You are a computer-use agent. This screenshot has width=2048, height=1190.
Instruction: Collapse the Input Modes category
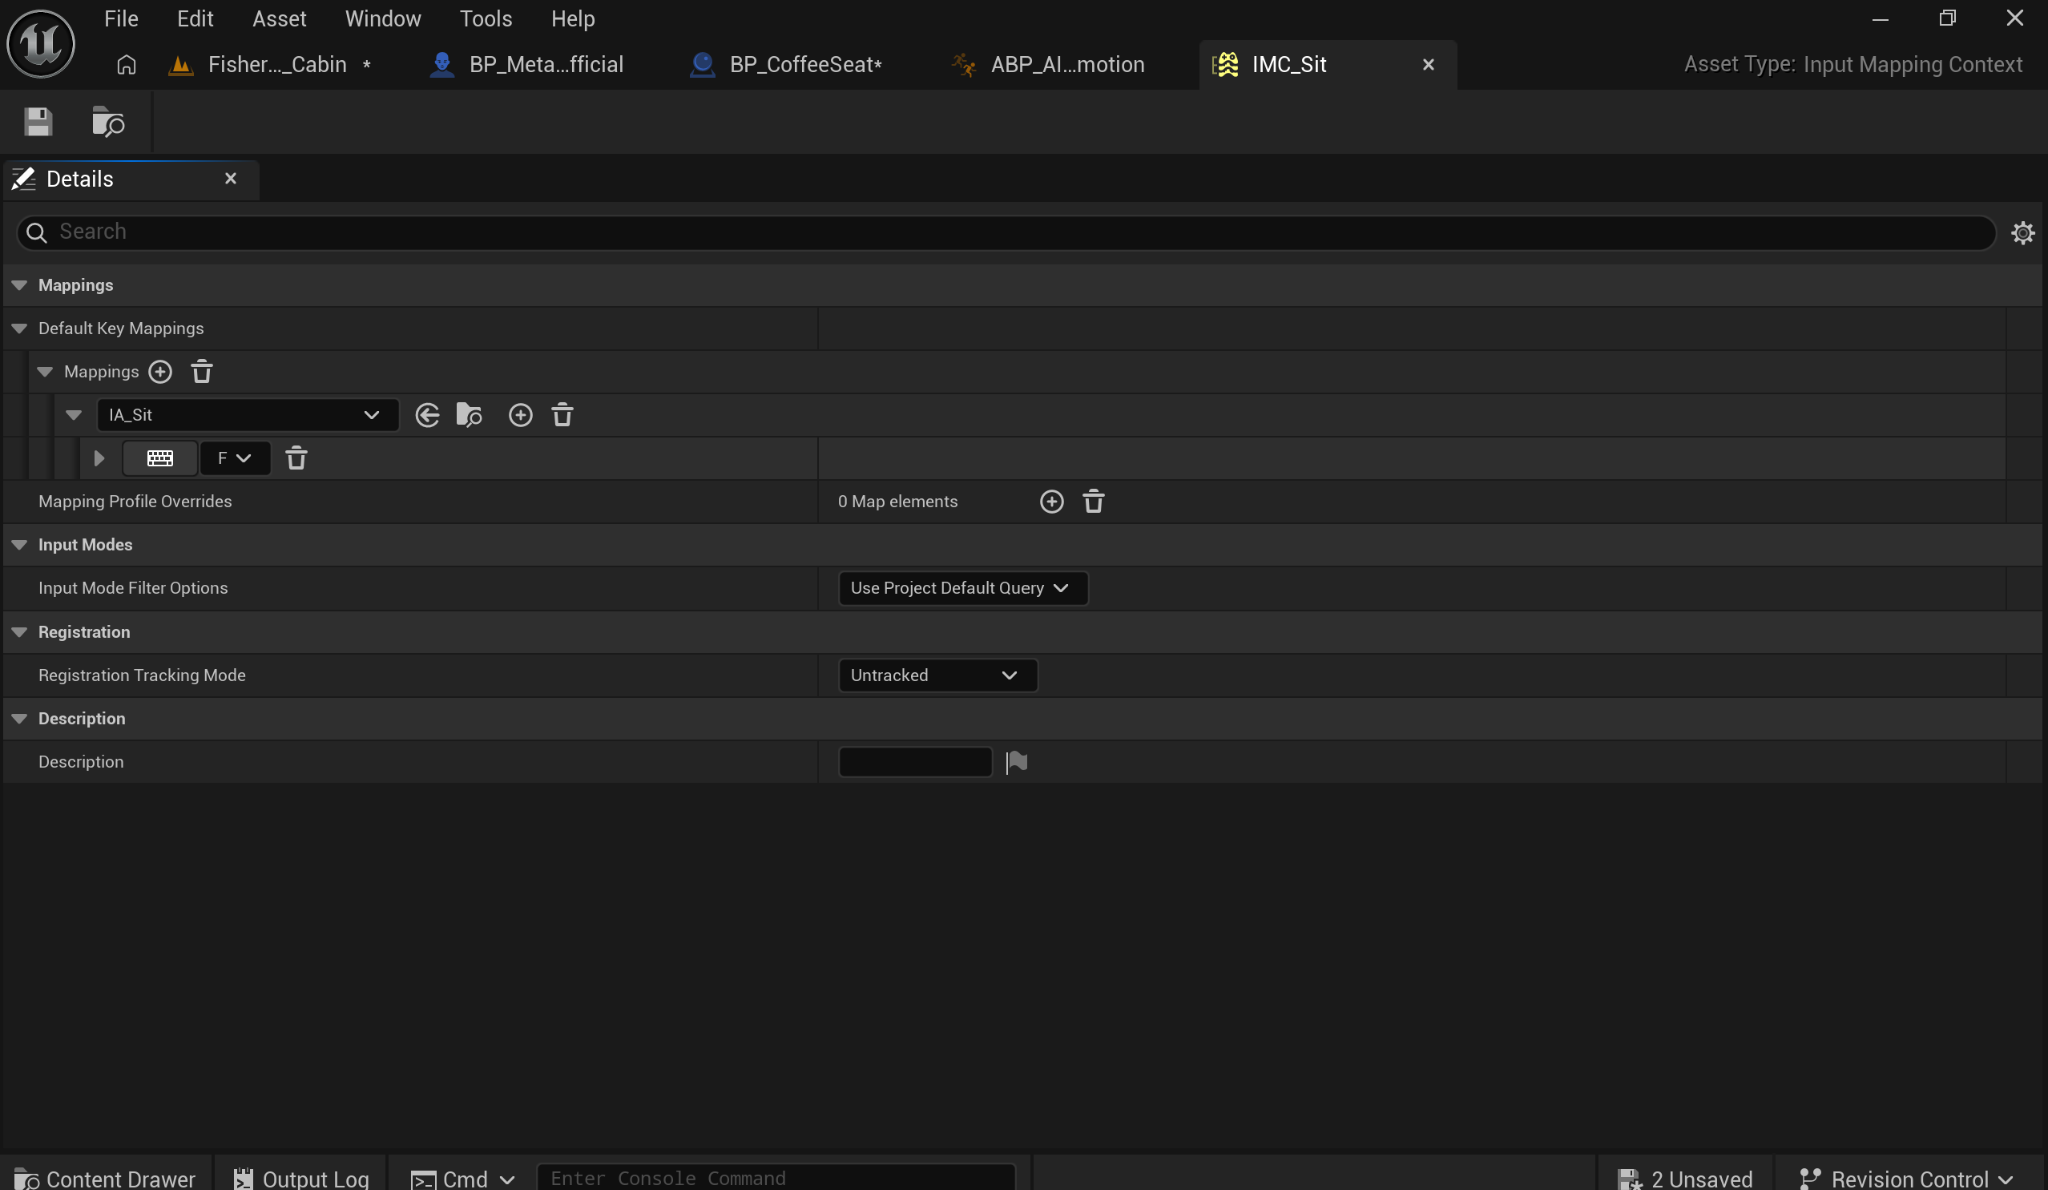[x=19, y=545]
